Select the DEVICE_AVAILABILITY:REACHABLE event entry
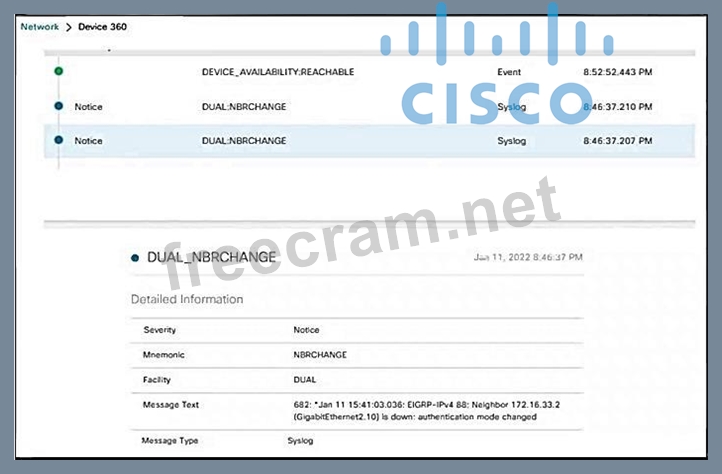 (x=277, y=72)
